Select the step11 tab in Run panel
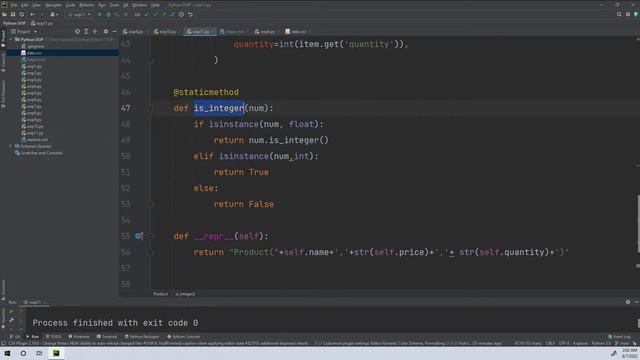Image resolution: width=640 pixels, height=360 pixels. click(33, 302)
